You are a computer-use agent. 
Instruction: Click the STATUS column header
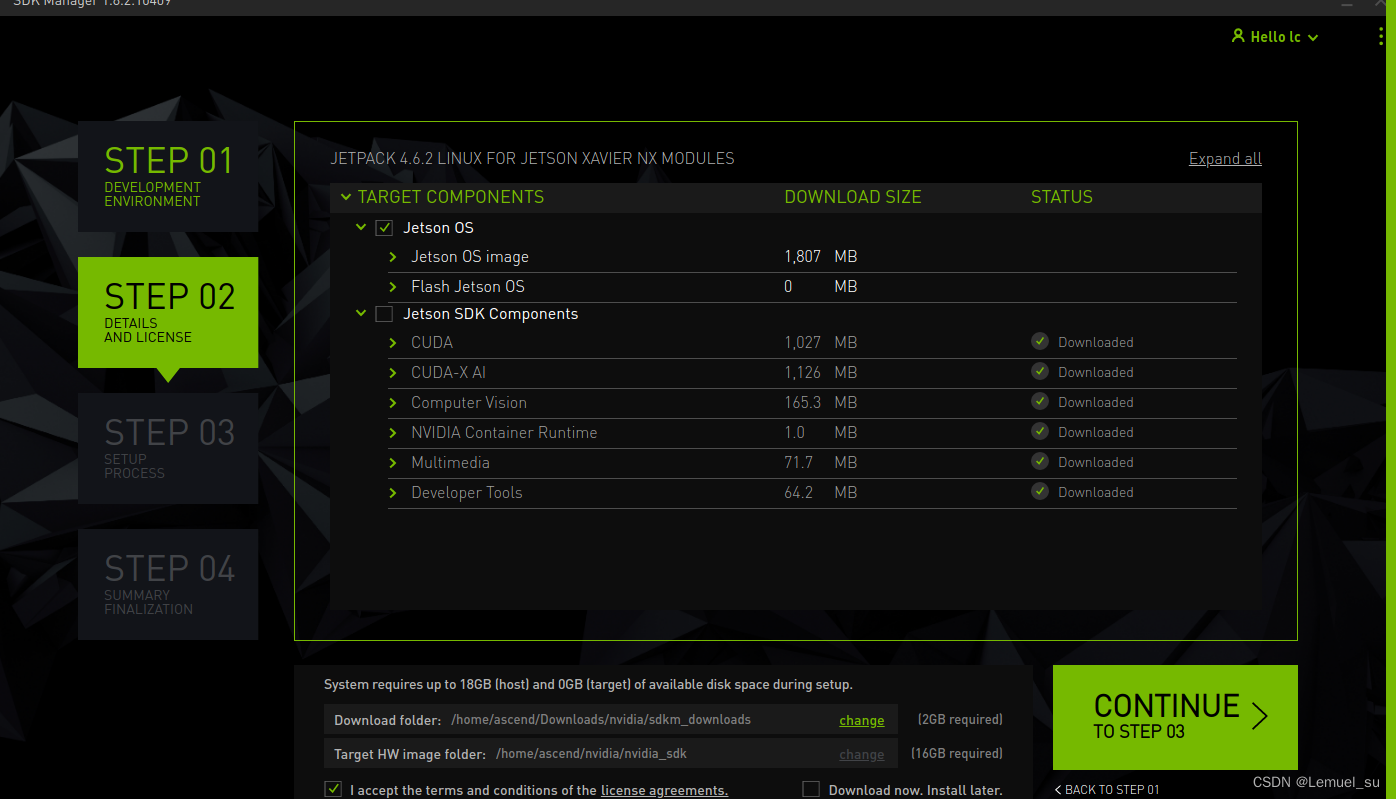coord(1062,197)
